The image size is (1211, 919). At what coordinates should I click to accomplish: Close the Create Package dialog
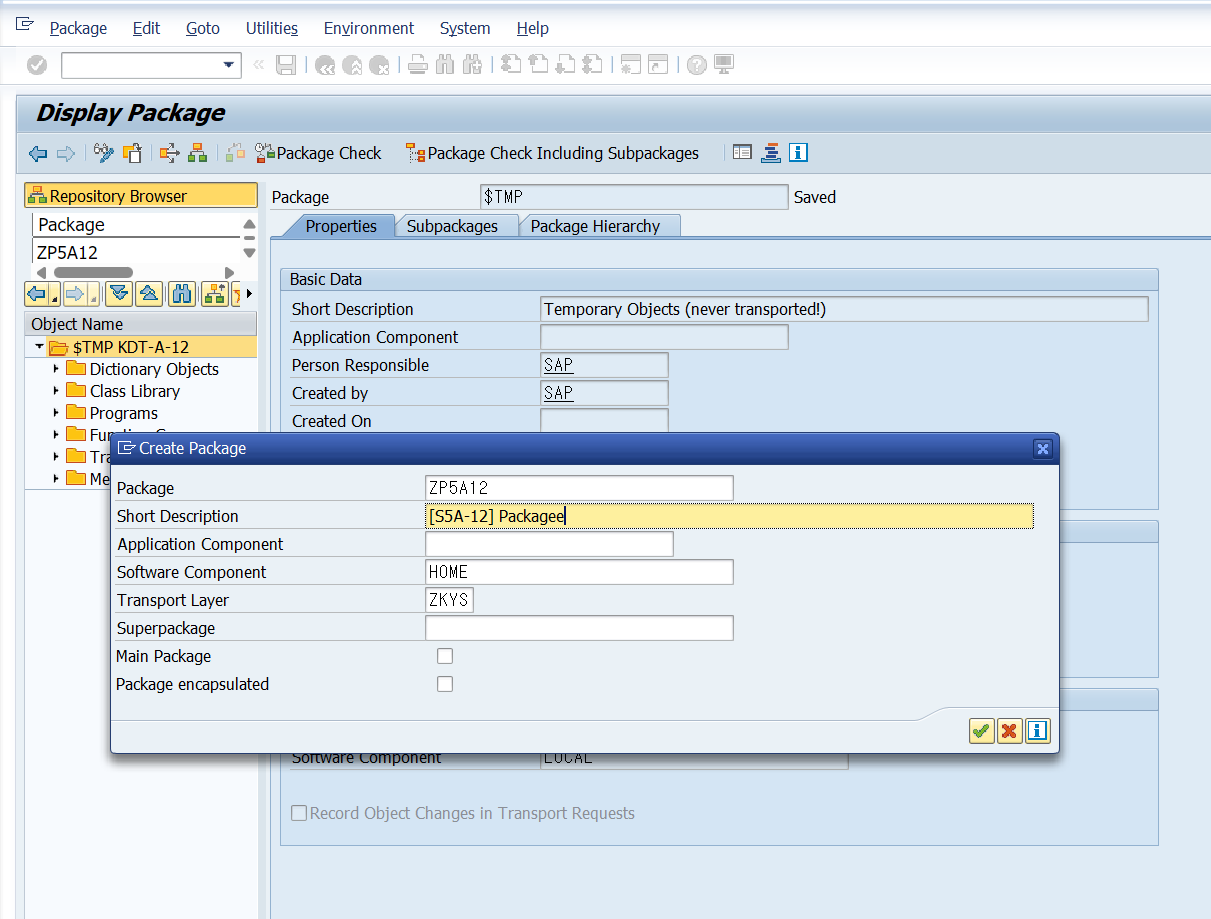coord(1042,448)
